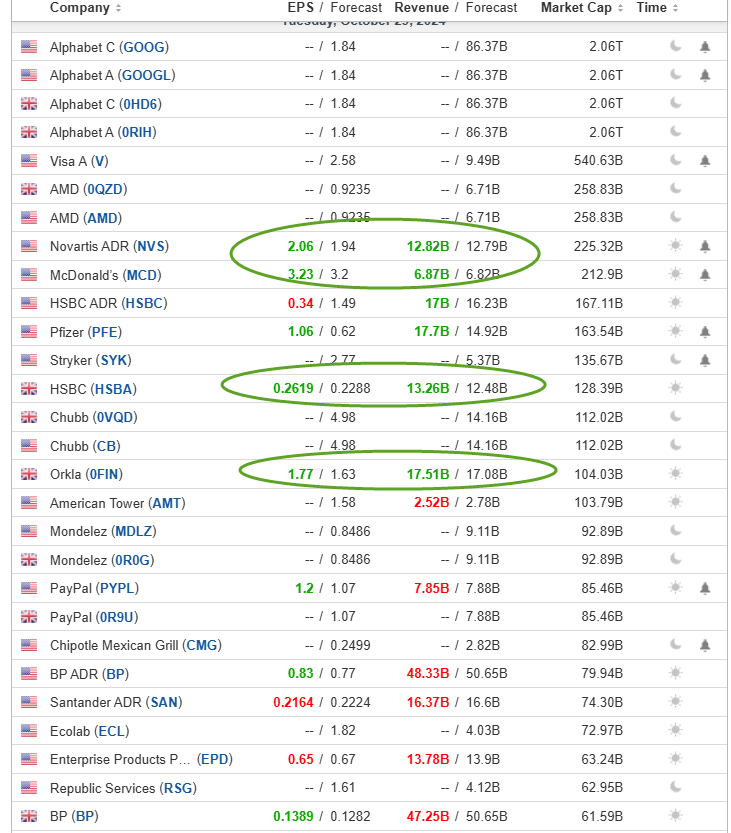This screenshot has width=731, height=833.
Task: Click the bell icon on Stryker row
Action: [x=704, y=360]
